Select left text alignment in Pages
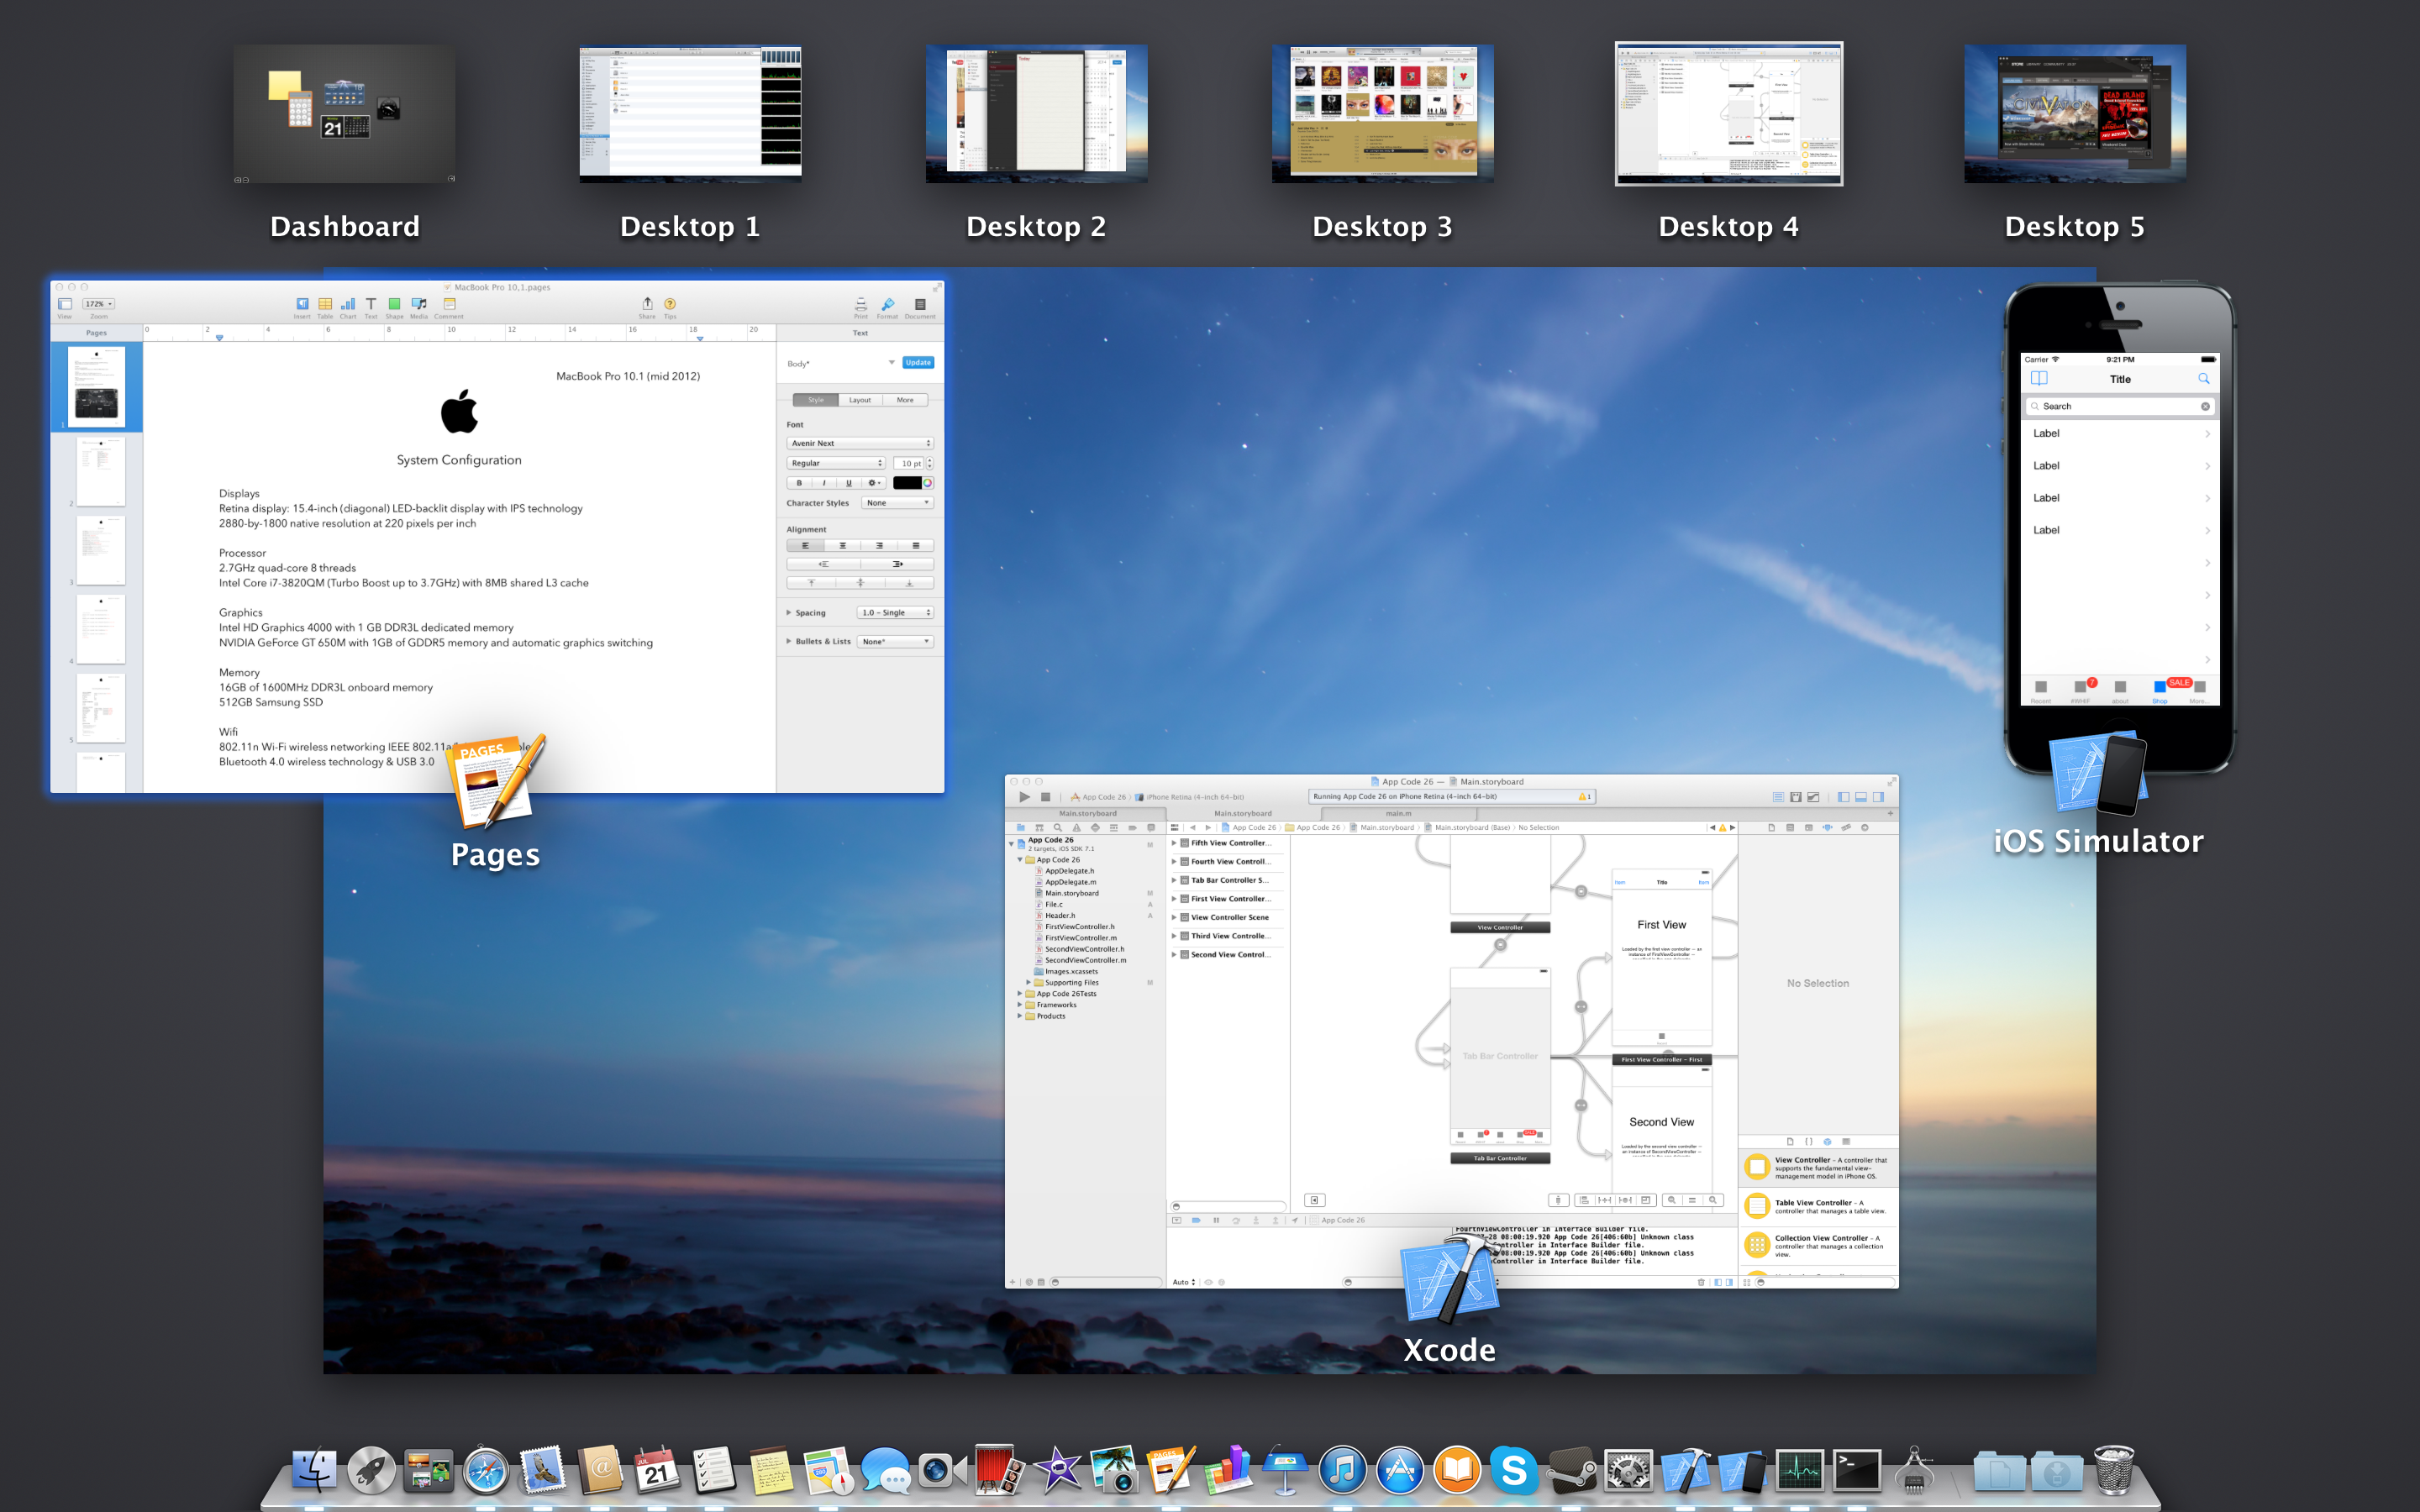 point(805,546)
